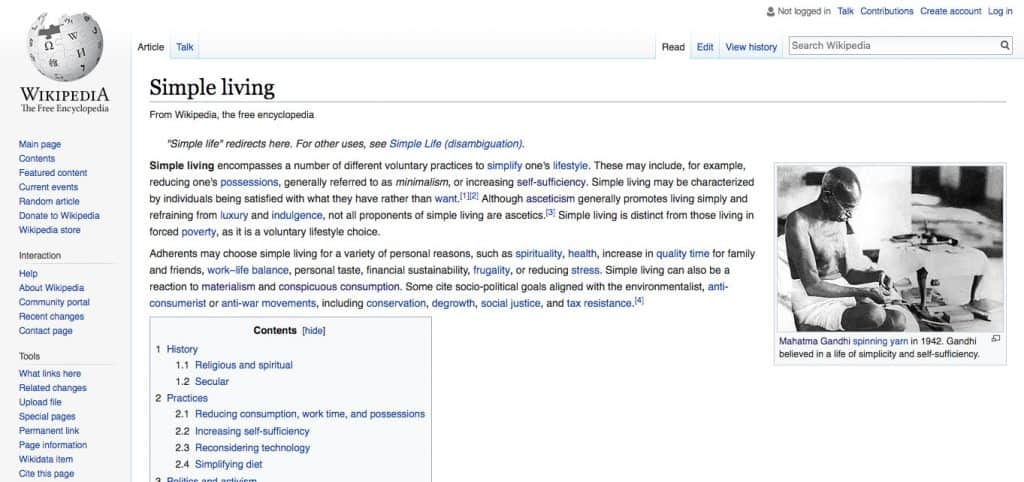Open Page information
Image resolution: width=1024 pixels, height=482 pixels.
tap(53, 445)
